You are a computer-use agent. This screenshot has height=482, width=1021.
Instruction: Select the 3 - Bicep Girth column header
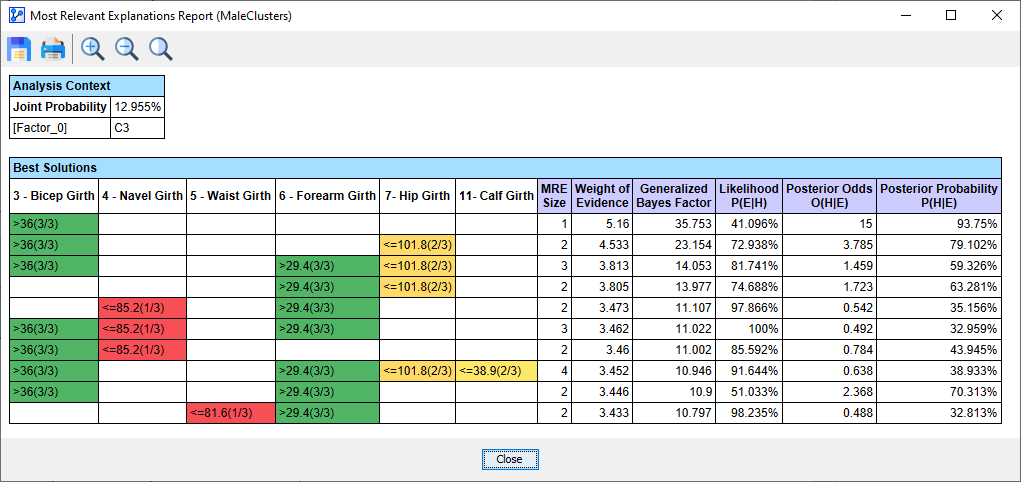54,196
